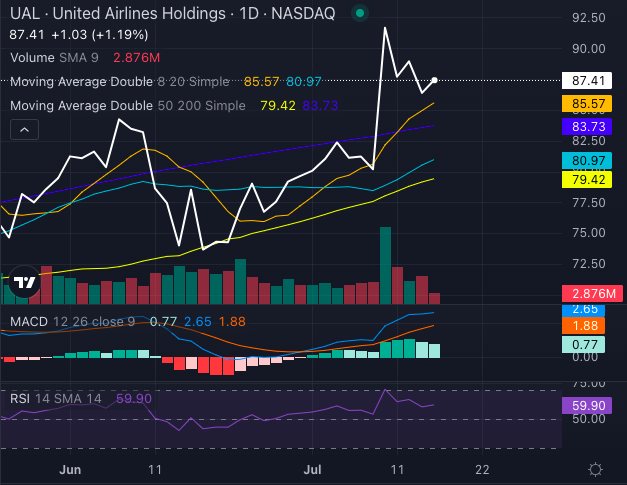
Task: Click the 90.00 price scale label
Action: [x=589, y=49]
